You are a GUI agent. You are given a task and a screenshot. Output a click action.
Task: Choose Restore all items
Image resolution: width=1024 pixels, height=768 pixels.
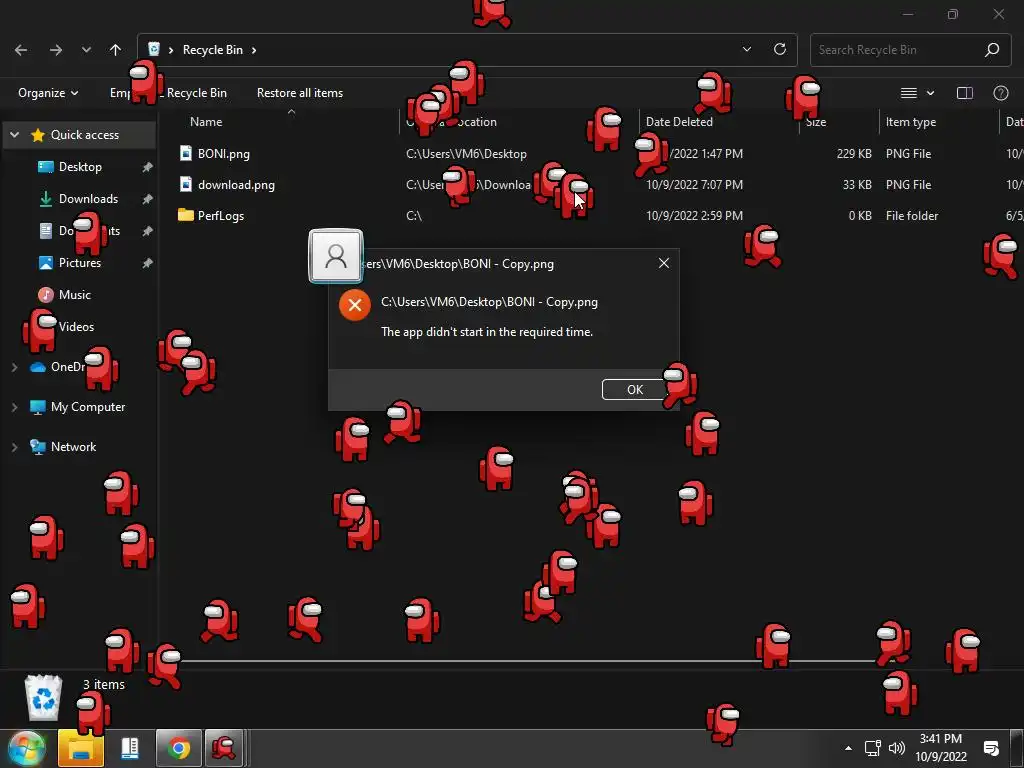[300, 93]
